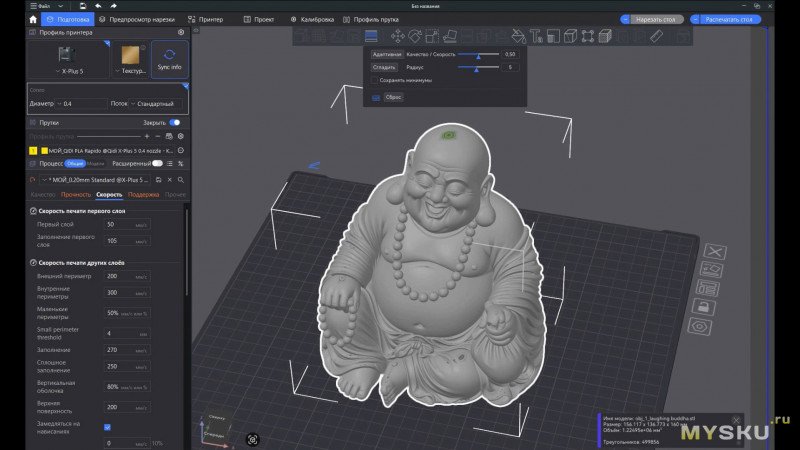Click the Распечатать стол button
Screen dimensions: 800x450
[729, 19]
